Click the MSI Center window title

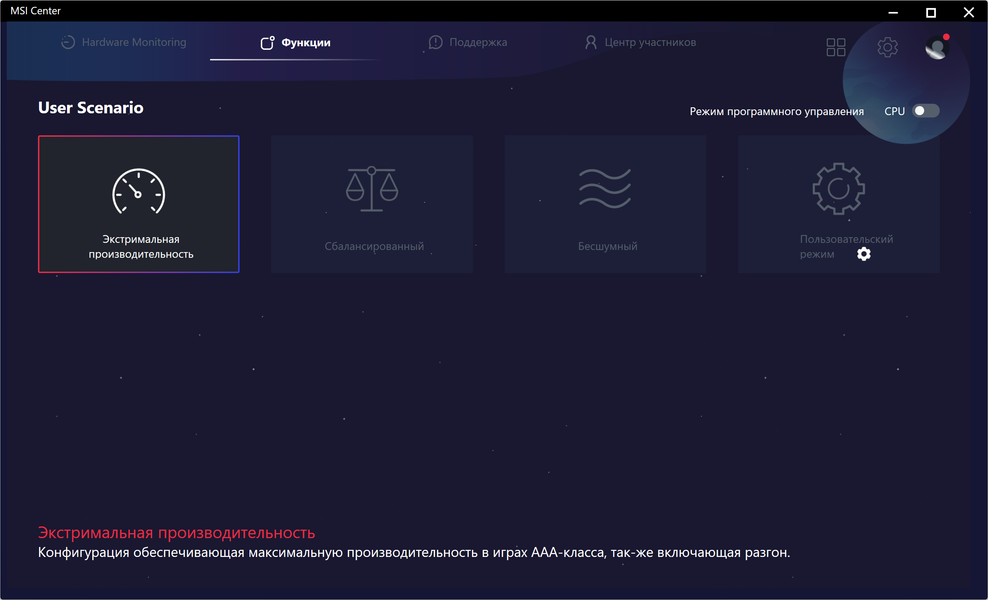point(36,11)
